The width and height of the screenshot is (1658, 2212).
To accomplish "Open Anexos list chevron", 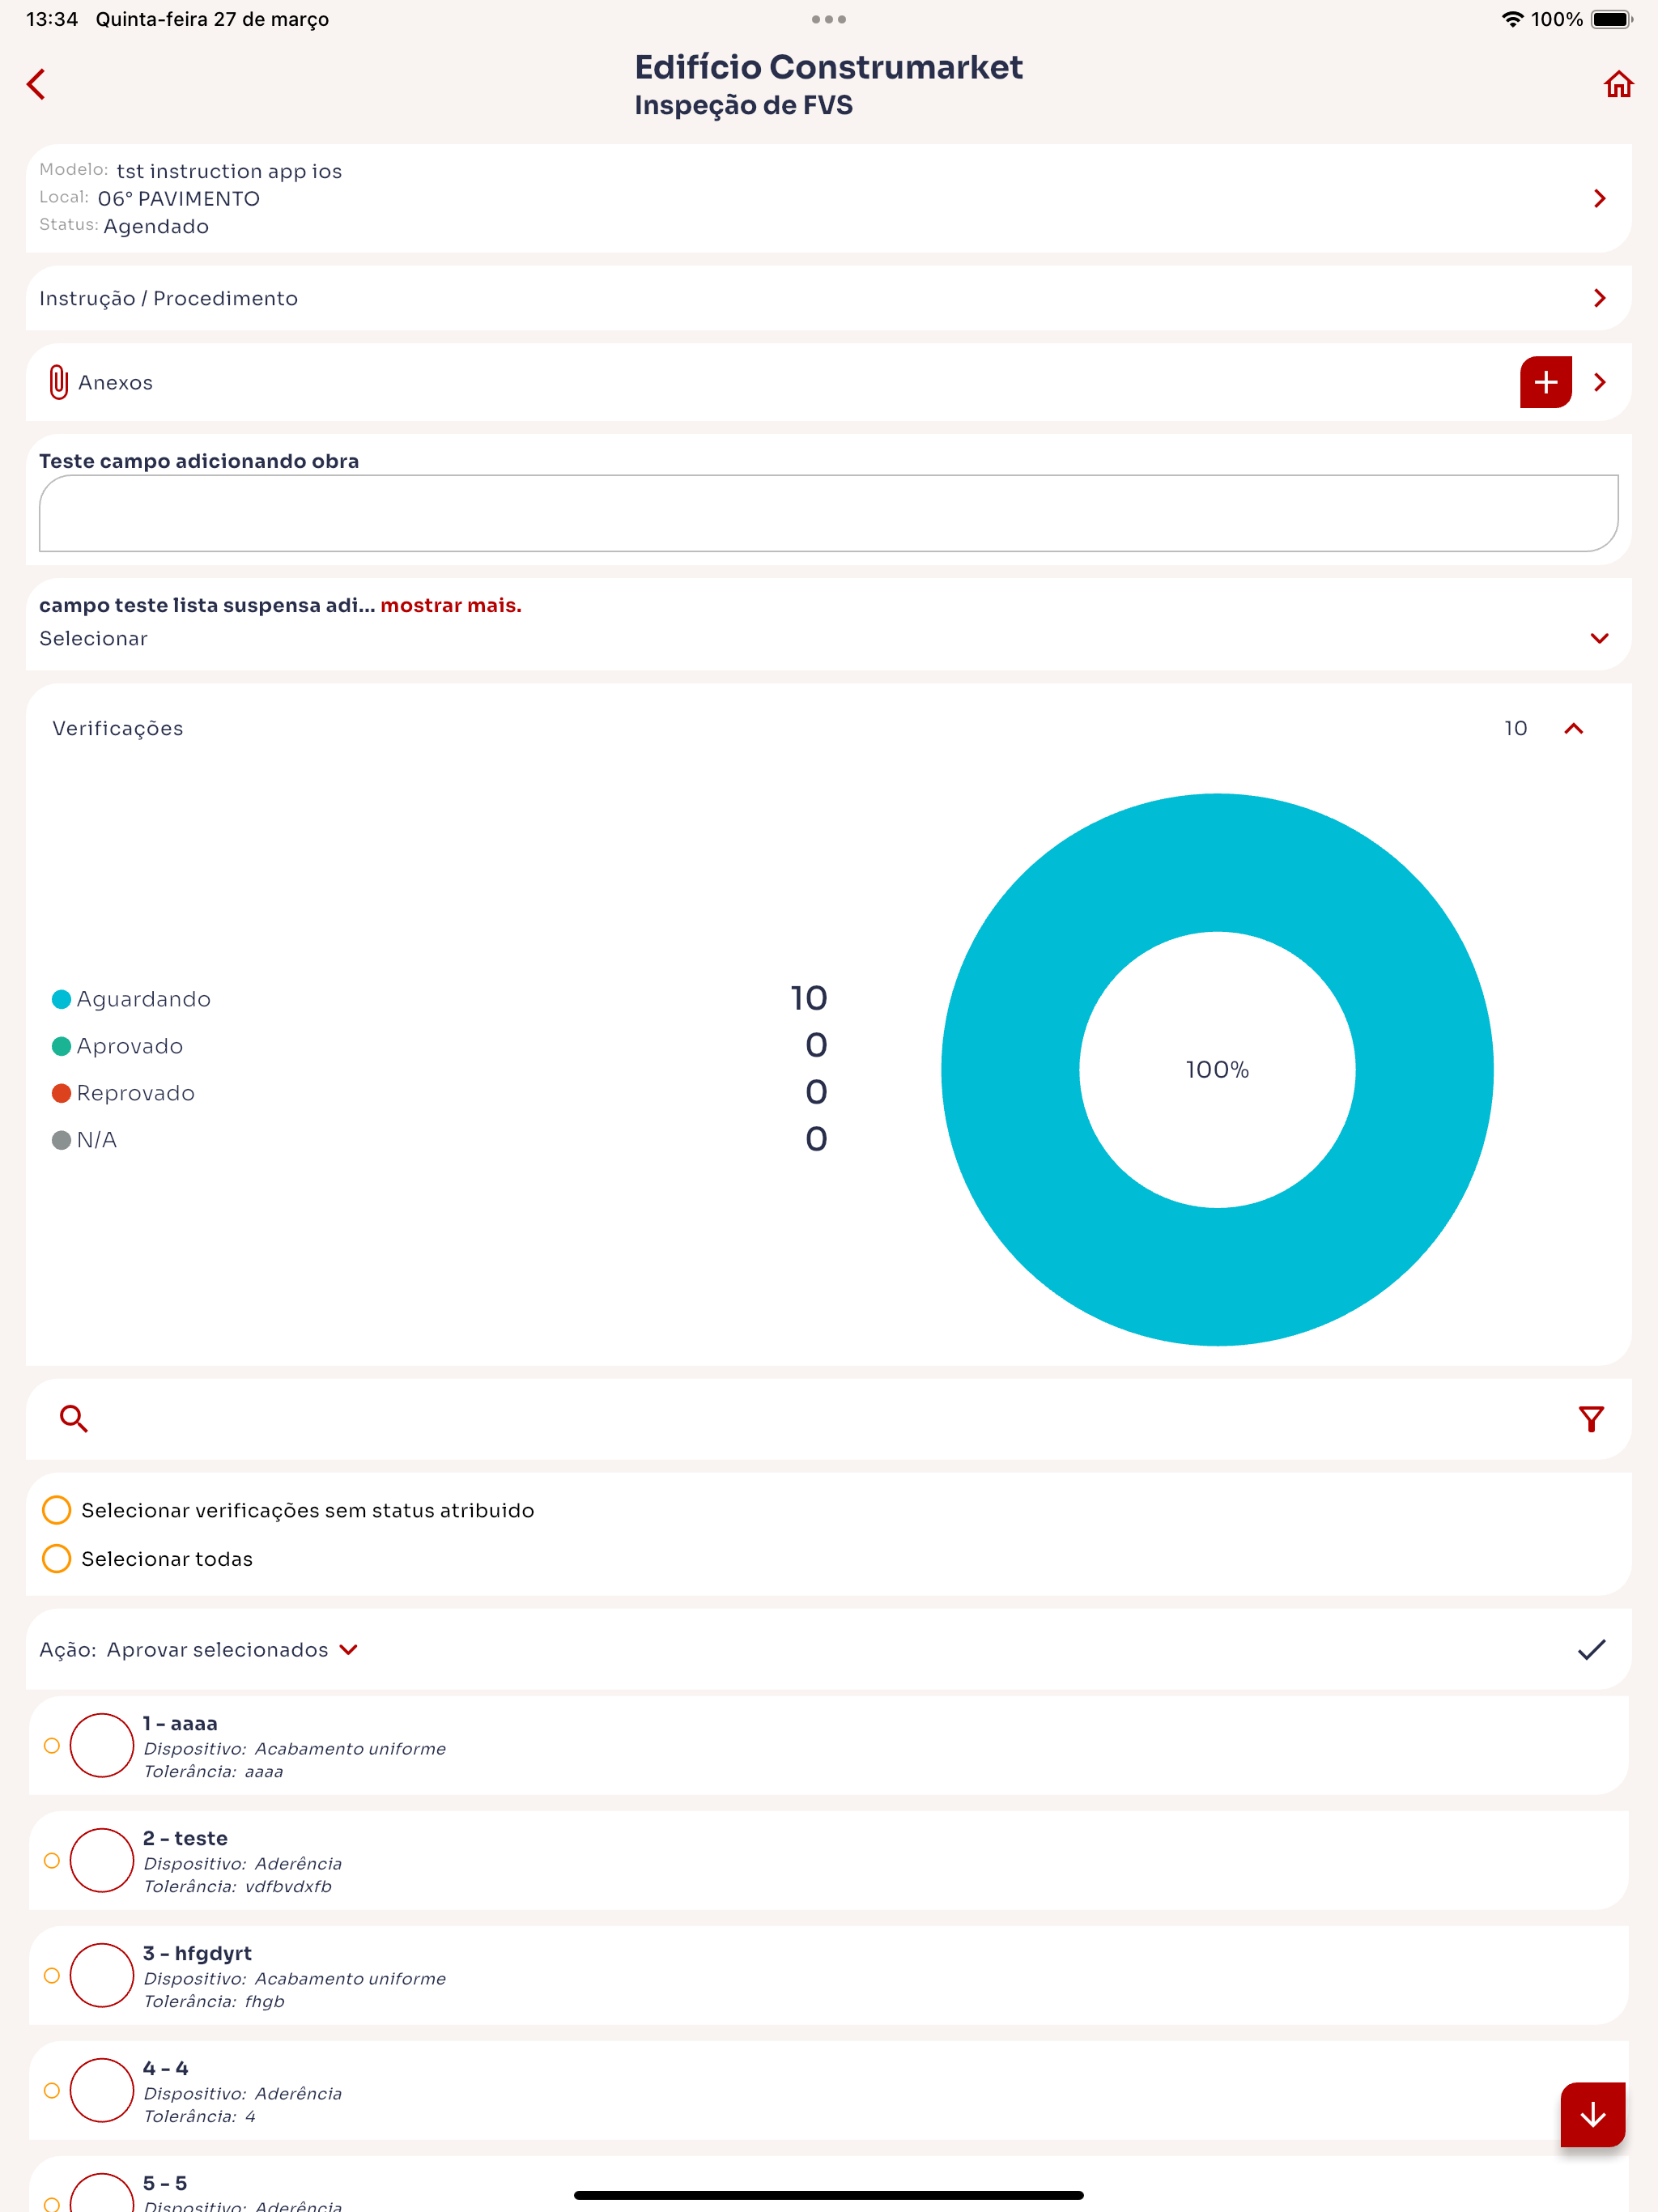I will click(x=1600, y=382).
